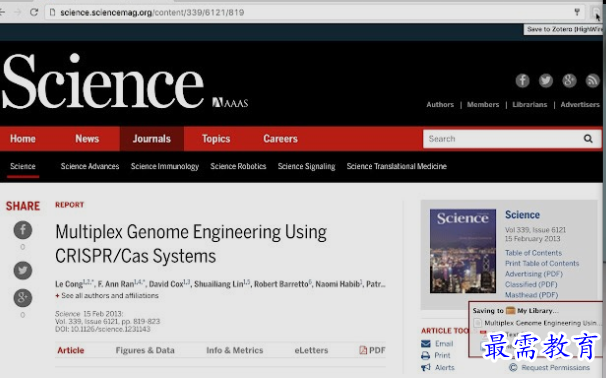Reload the page with the browser refresh icon

(x=34, y=12)
